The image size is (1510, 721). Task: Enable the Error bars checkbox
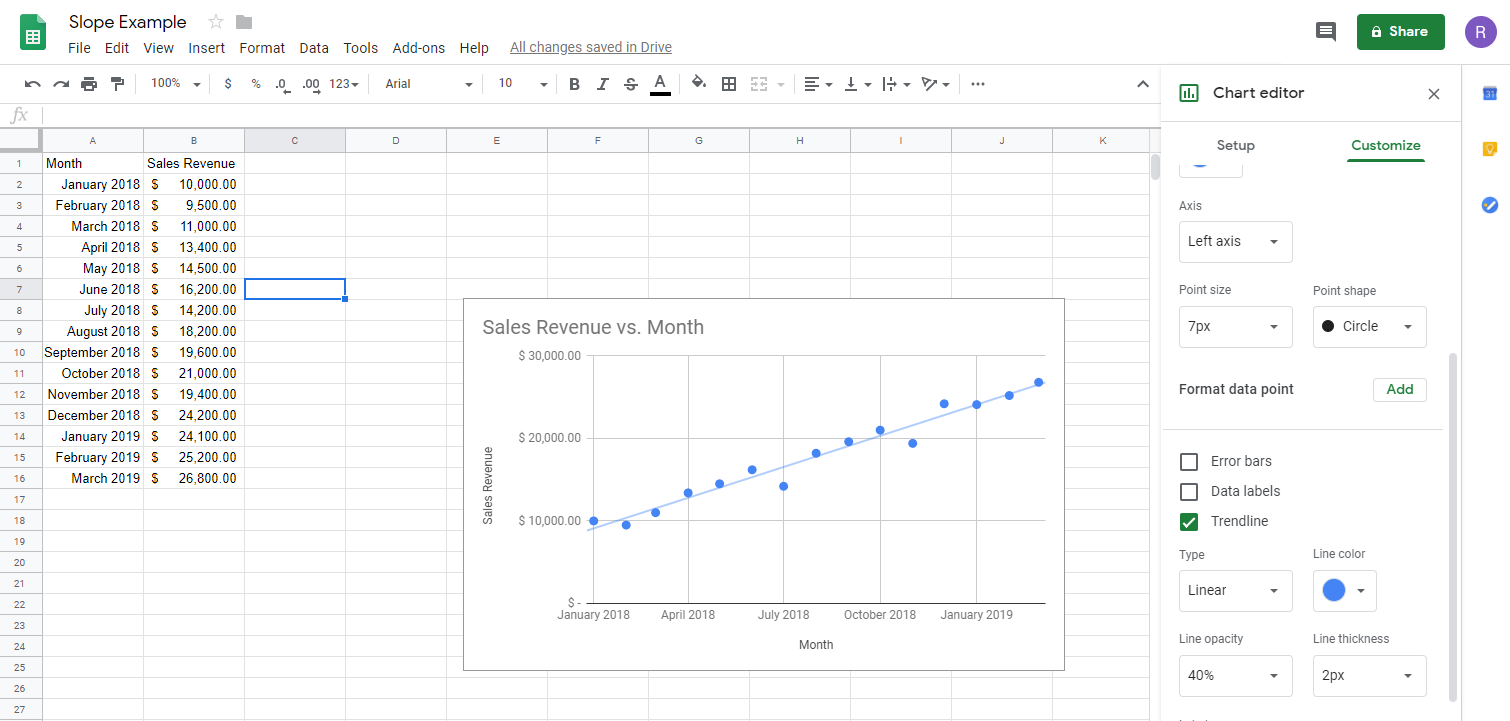1189,462
